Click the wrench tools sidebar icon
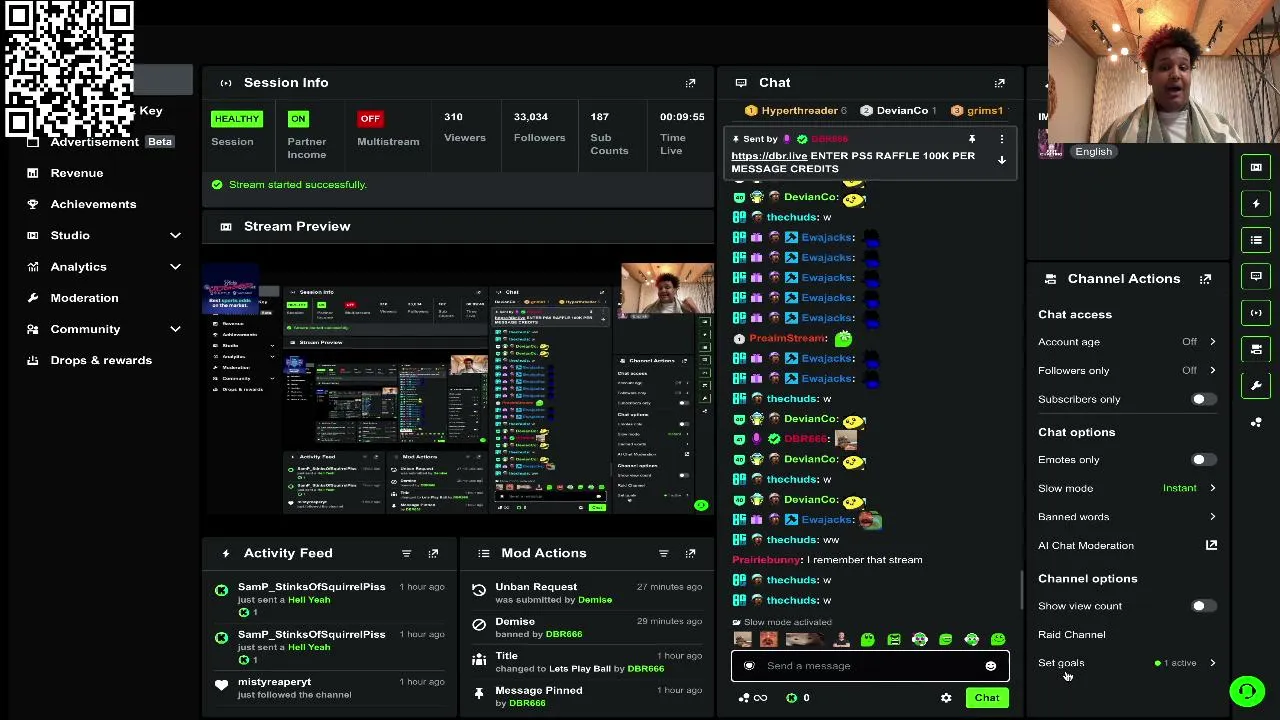 [1256, 385]
